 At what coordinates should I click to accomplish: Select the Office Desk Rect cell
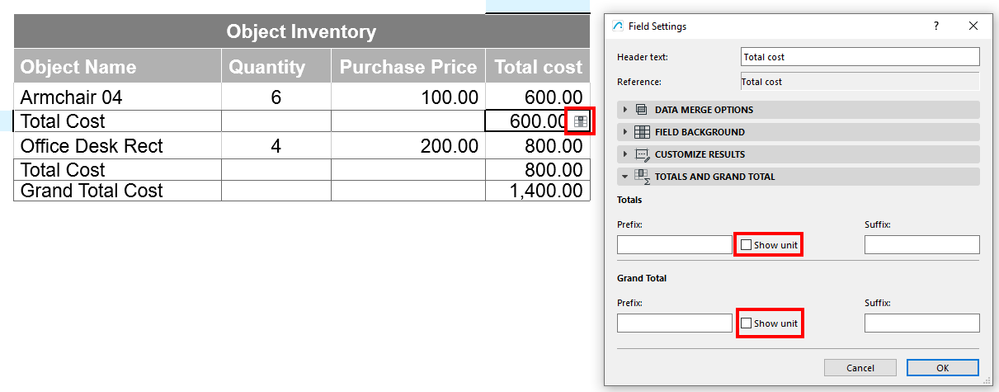(x=118, y=146)
